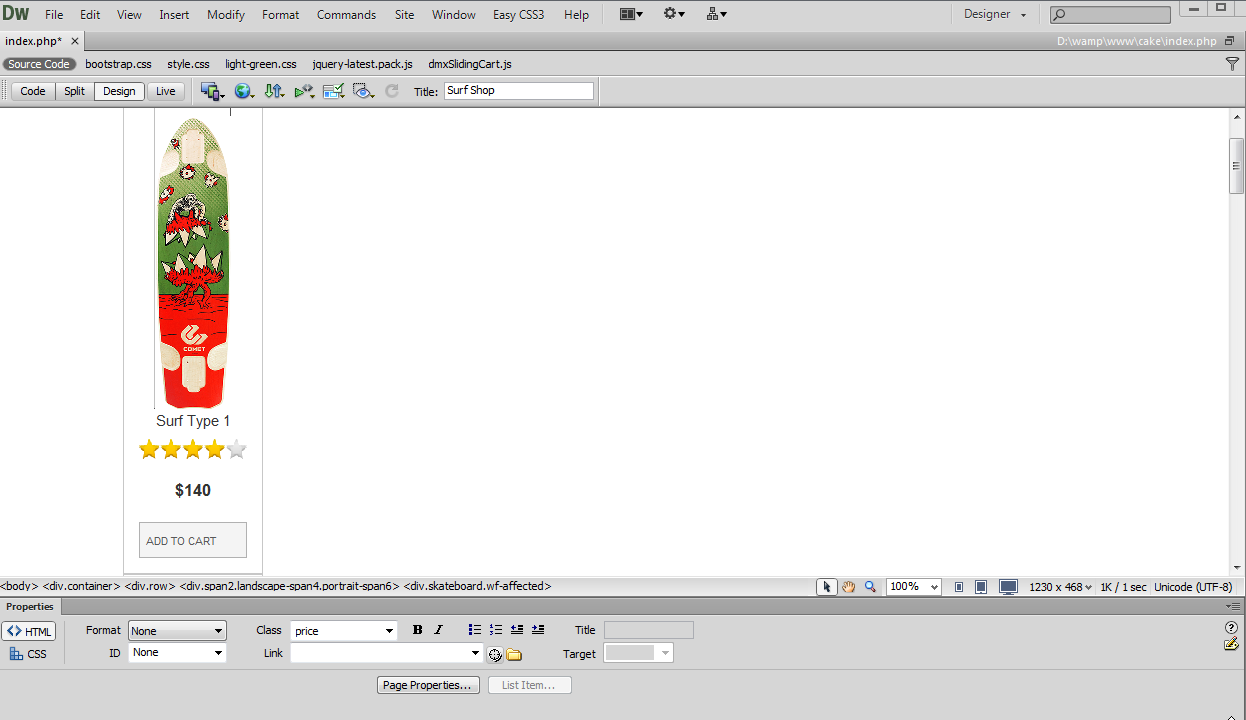Open Properties panel Help icon
The width and height of the screenshot is (1246, 720).
(x=1231, y=628)
